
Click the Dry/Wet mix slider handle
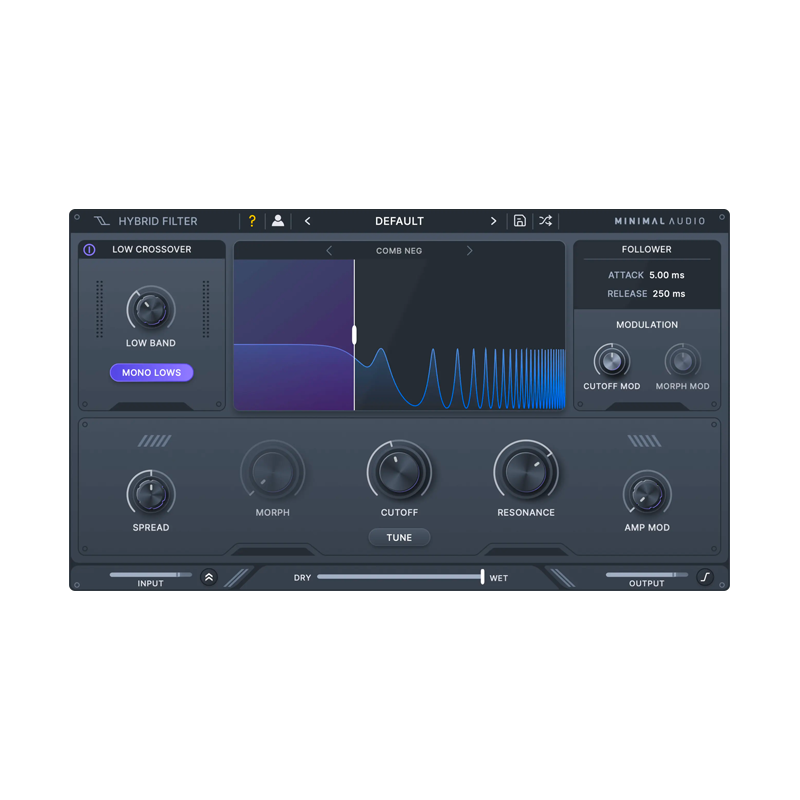point(482,577)
